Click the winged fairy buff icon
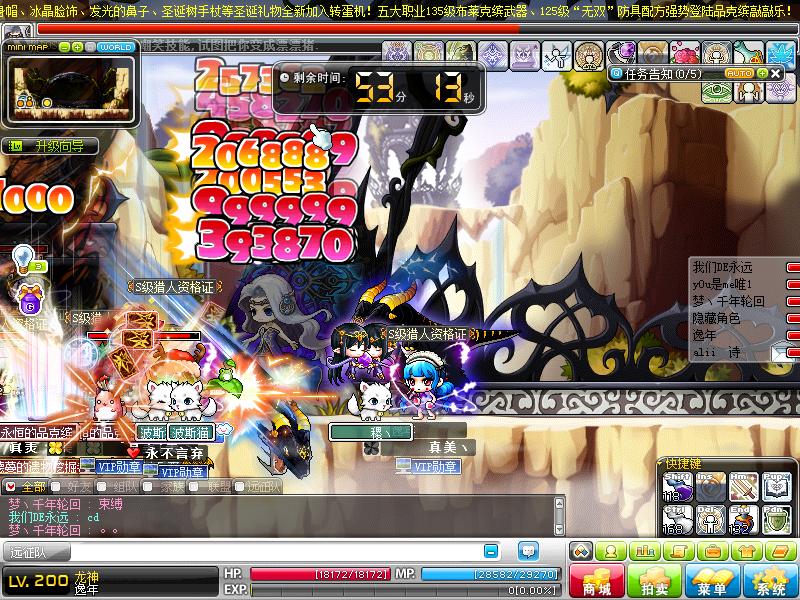The height and width of the screenshot is (600, 800). click(x=557, y=55)
